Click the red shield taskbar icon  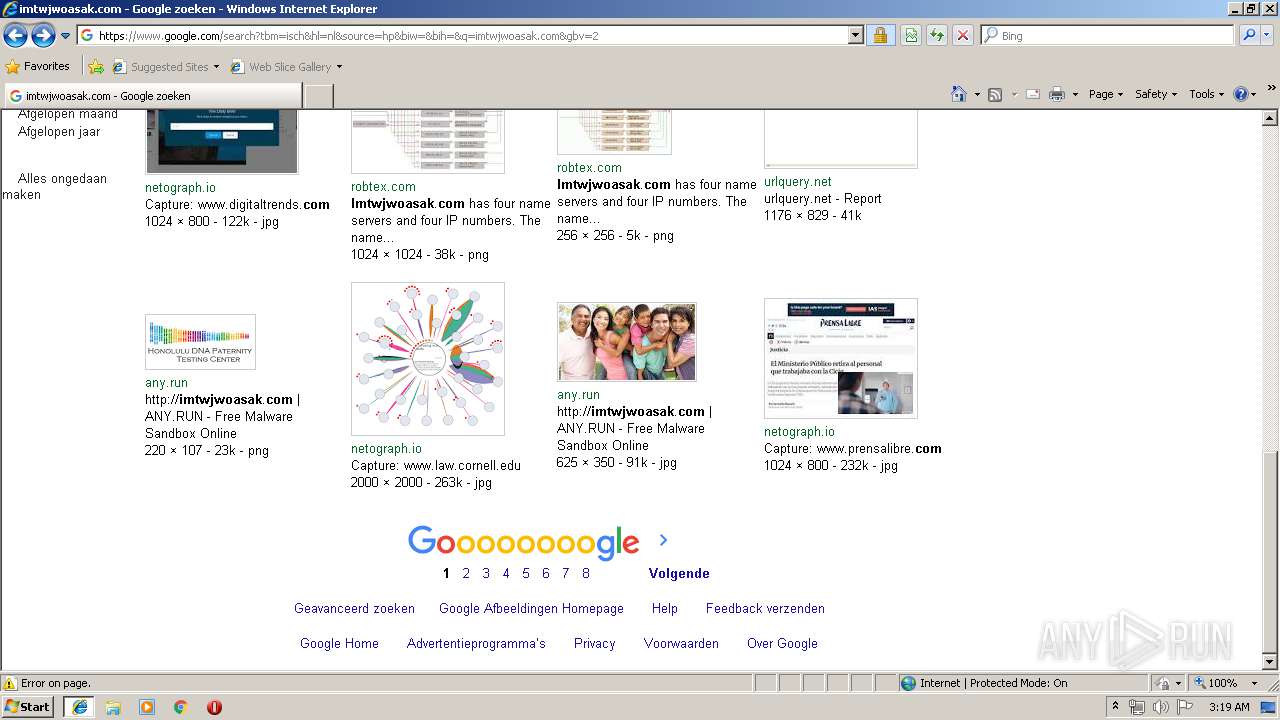click(x=214, y=707)
